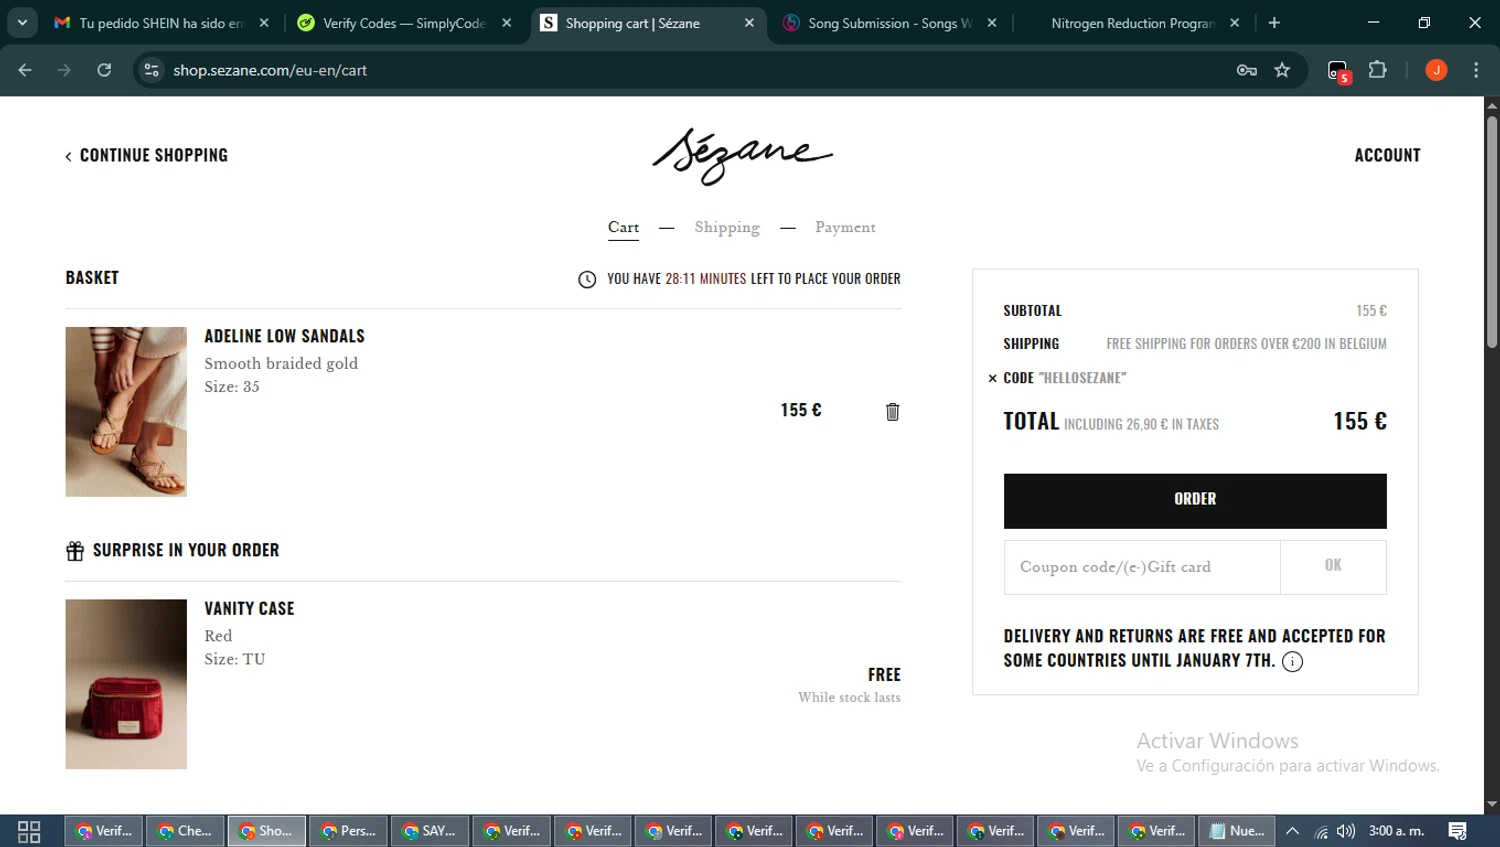Open the volume tray icon
The height and width of the screenshot is (847, 1500).
1346,831
